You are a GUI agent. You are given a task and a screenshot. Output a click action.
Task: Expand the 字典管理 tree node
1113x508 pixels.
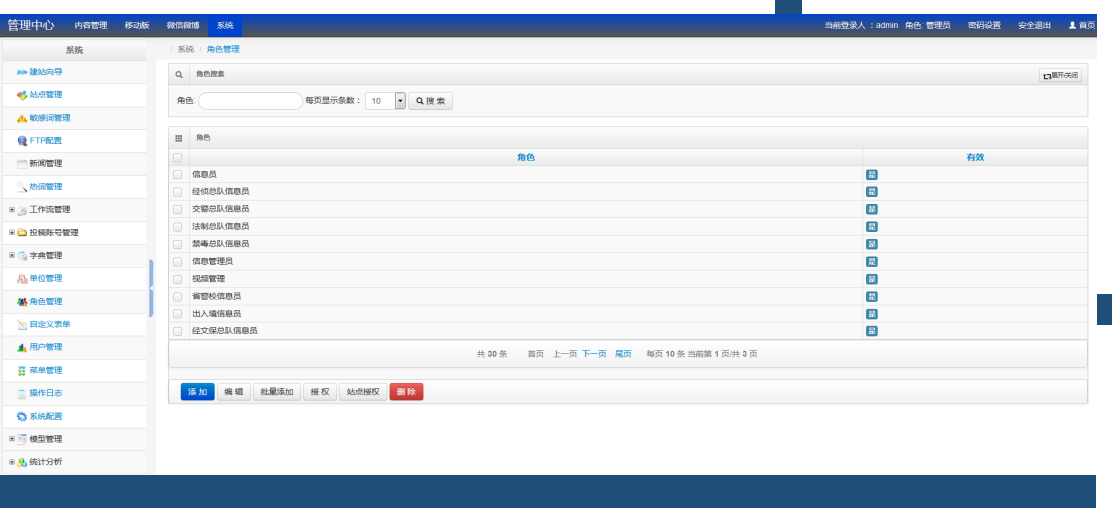tap(12, 256)
